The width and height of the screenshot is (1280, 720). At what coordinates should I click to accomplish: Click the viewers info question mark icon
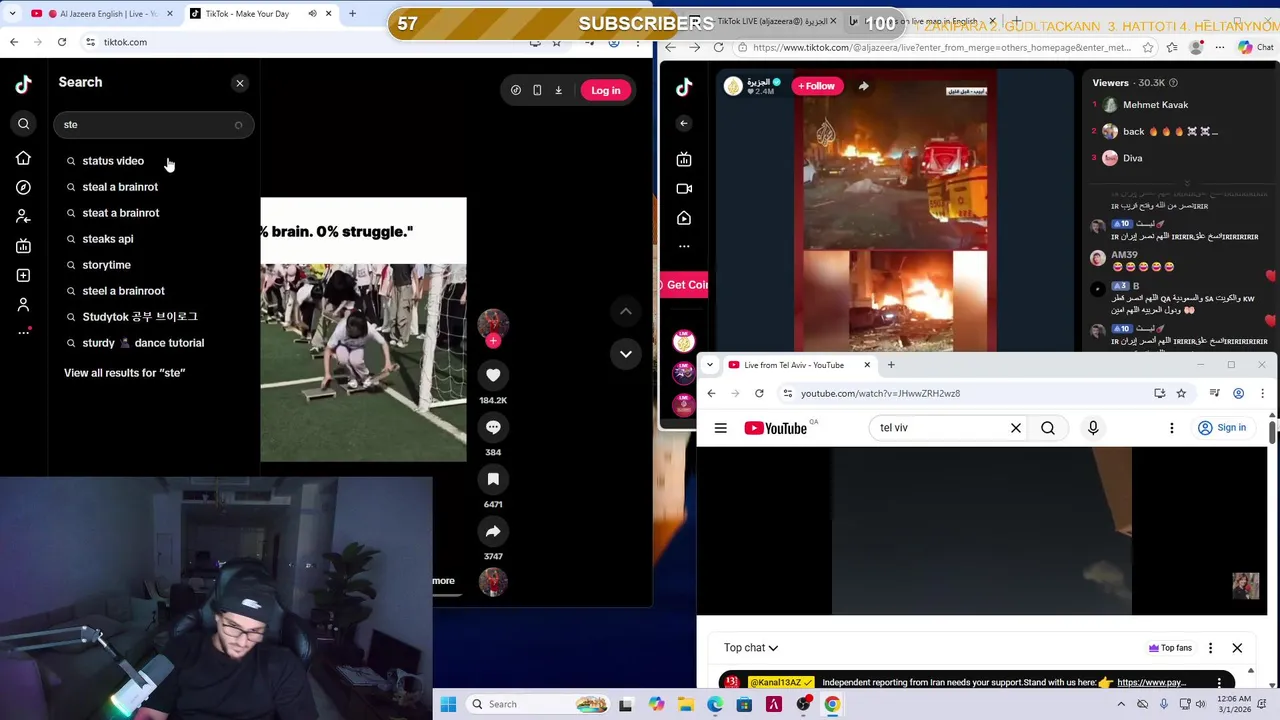[x=1173, y=83]
